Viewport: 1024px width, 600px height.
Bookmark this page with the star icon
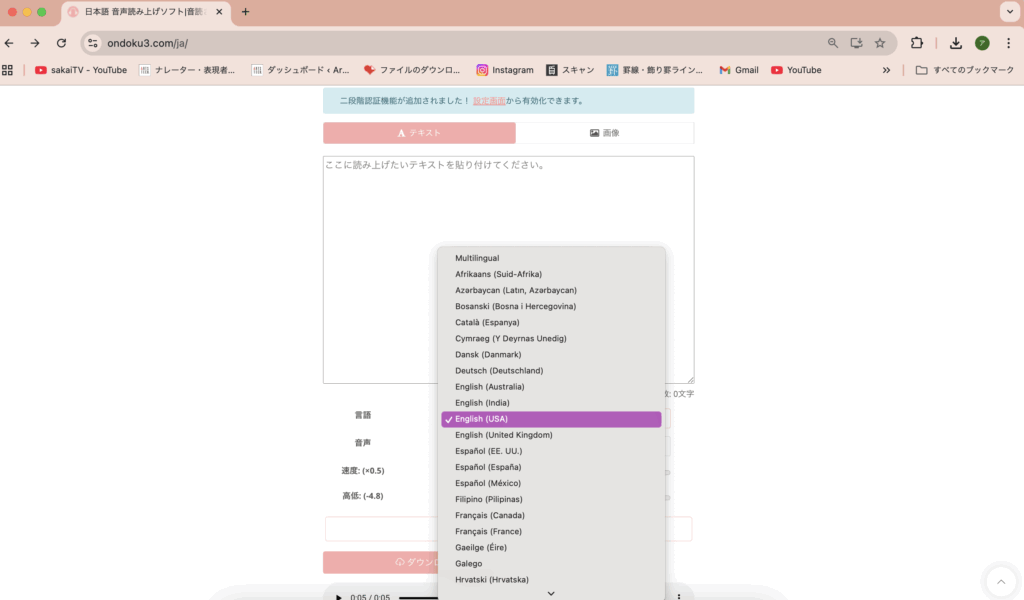880,43
